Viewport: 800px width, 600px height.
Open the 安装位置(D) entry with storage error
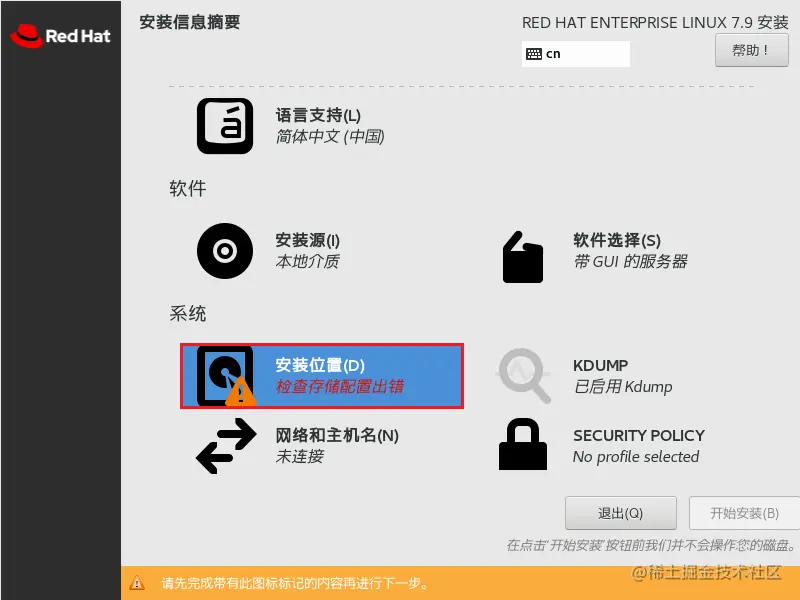[322, 376]
